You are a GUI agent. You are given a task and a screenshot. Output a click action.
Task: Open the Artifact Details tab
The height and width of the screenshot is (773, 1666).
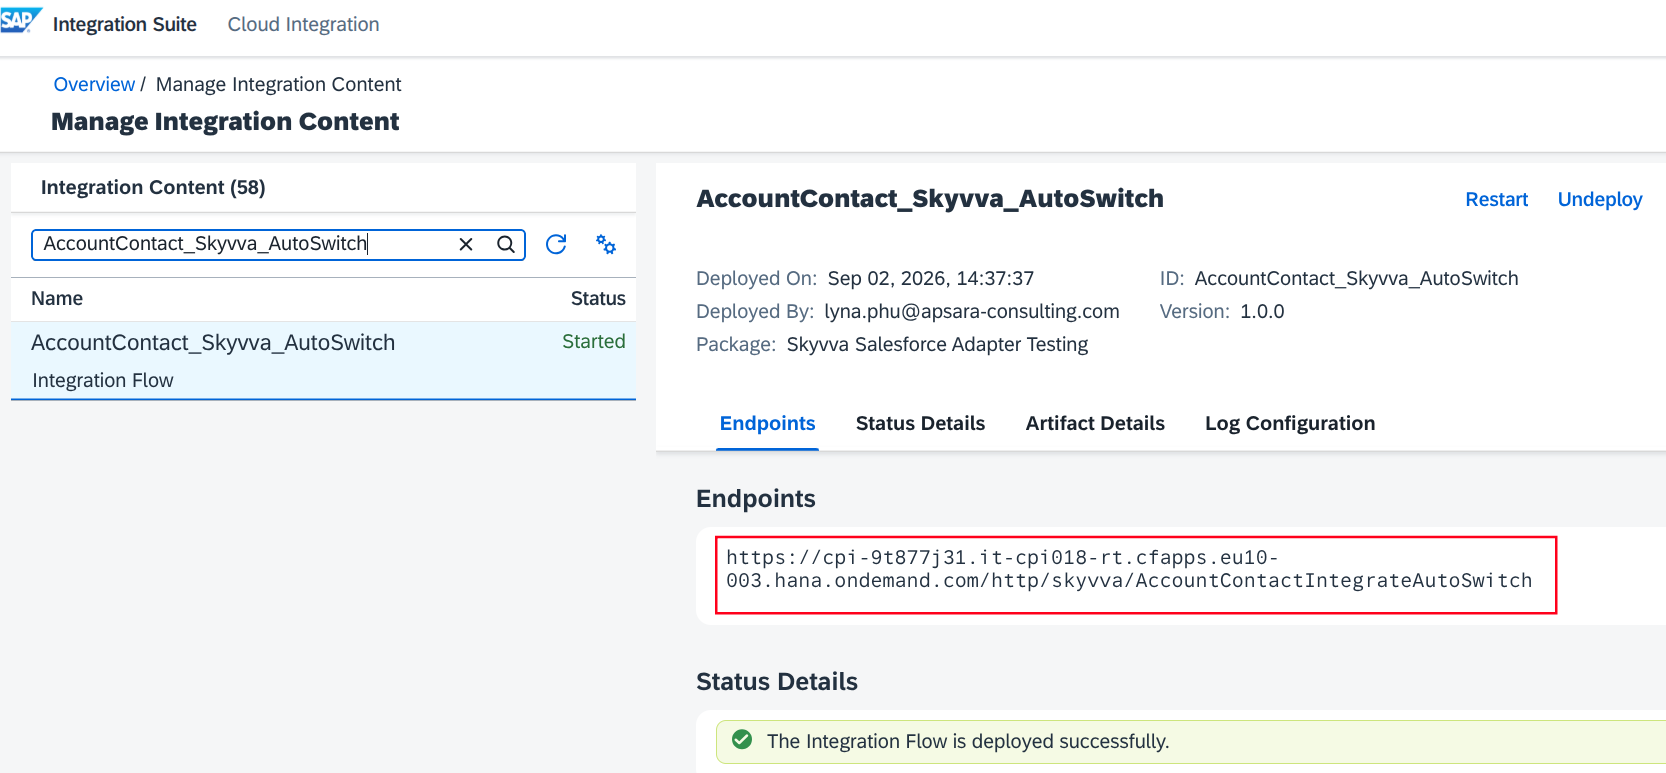tap(1095, 423)
